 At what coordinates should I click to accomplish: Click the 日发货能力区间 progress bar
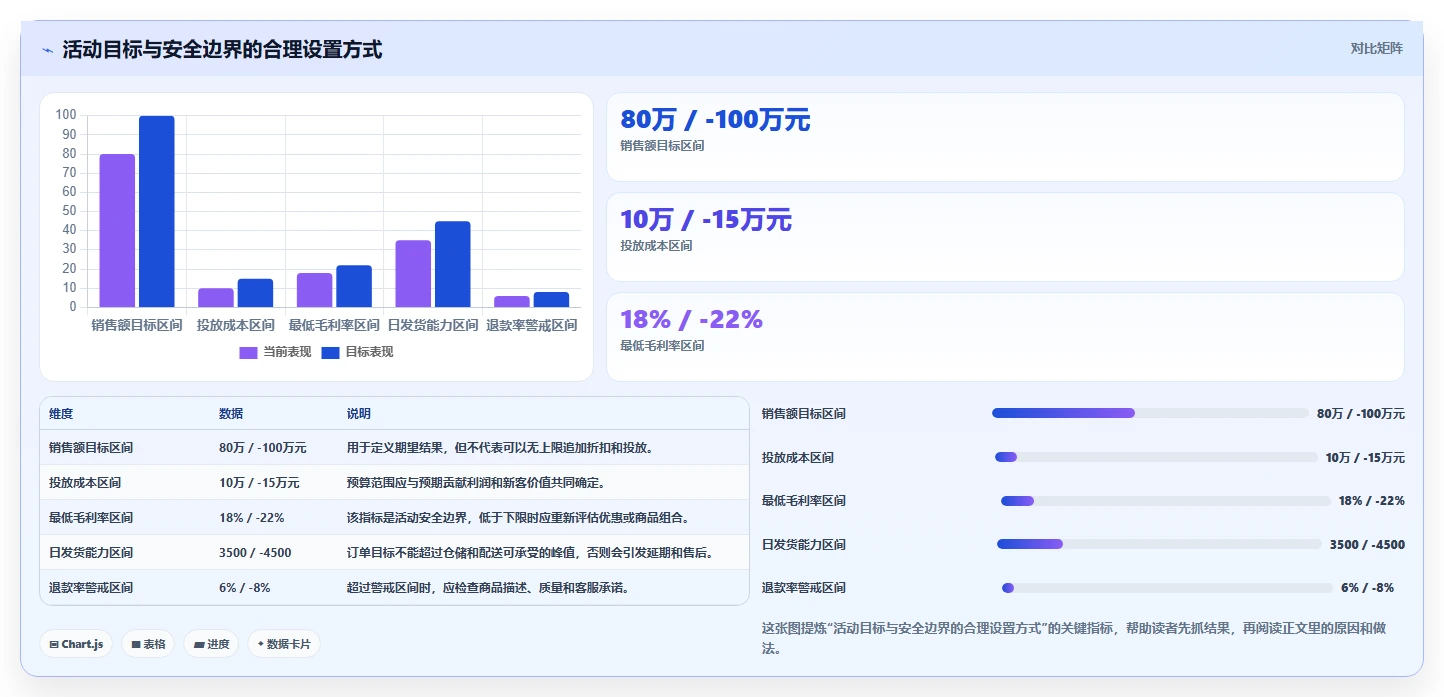(x=1159, y=544)
